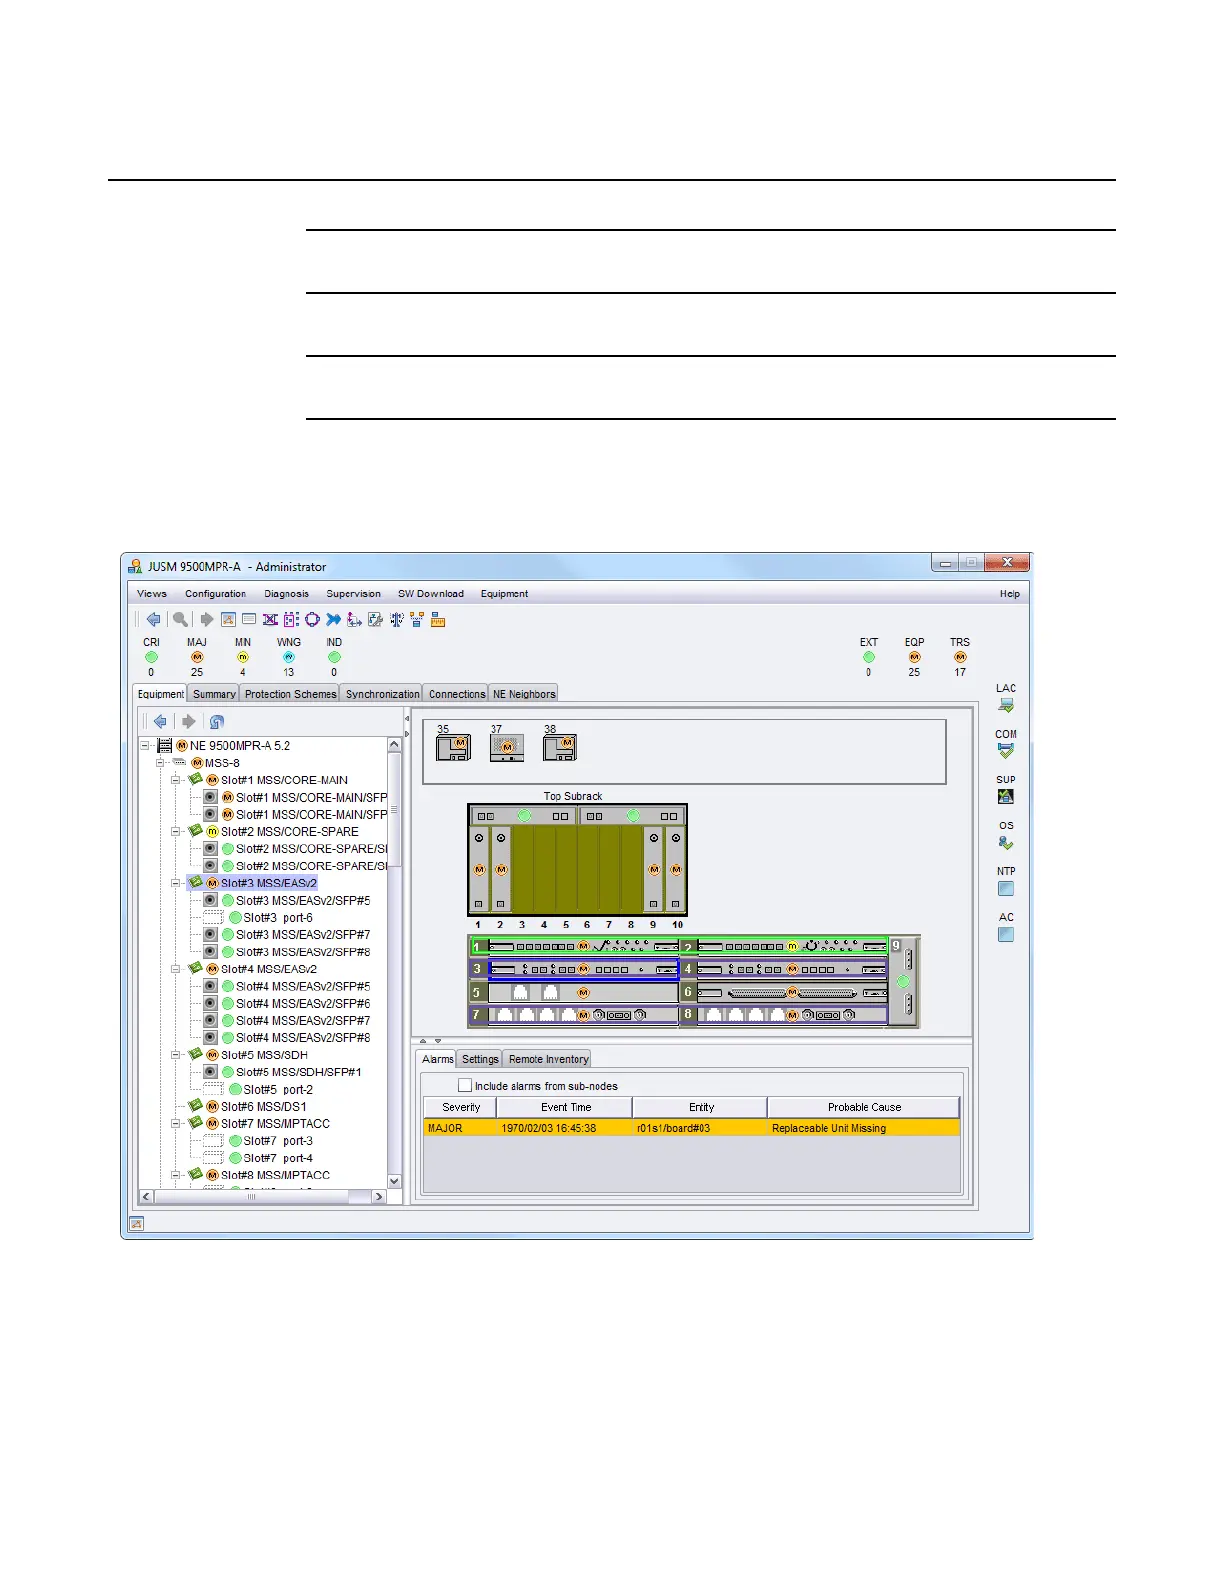Select Slot#4 MSS/EASv2/SFP#6 tree item
1224x1584 pixels.
coord(302,1003)
